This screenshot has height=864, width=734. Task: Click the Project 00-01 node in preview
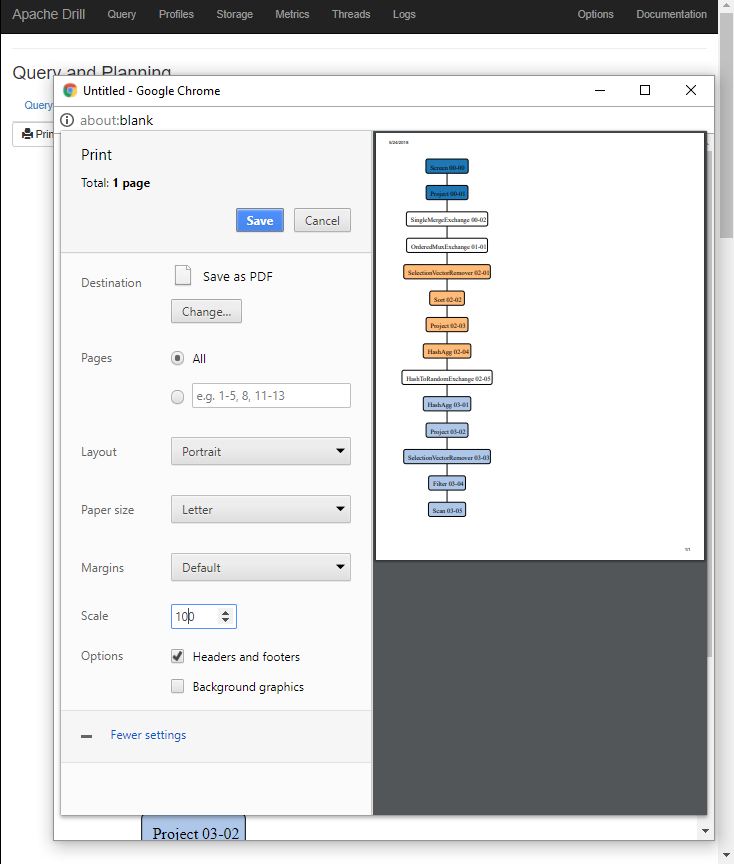pos(447,193)
